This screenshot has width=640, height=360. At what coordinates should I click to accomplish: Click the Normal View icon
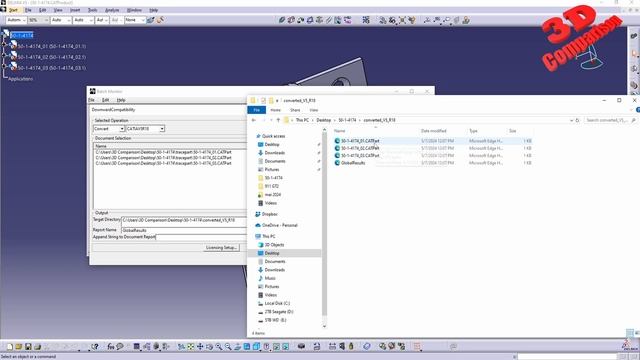238,347
